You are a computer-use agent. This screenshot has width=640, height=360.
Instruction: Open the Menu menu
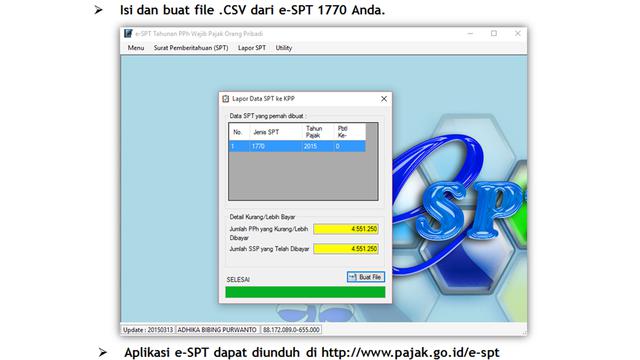tap(136, 48)
